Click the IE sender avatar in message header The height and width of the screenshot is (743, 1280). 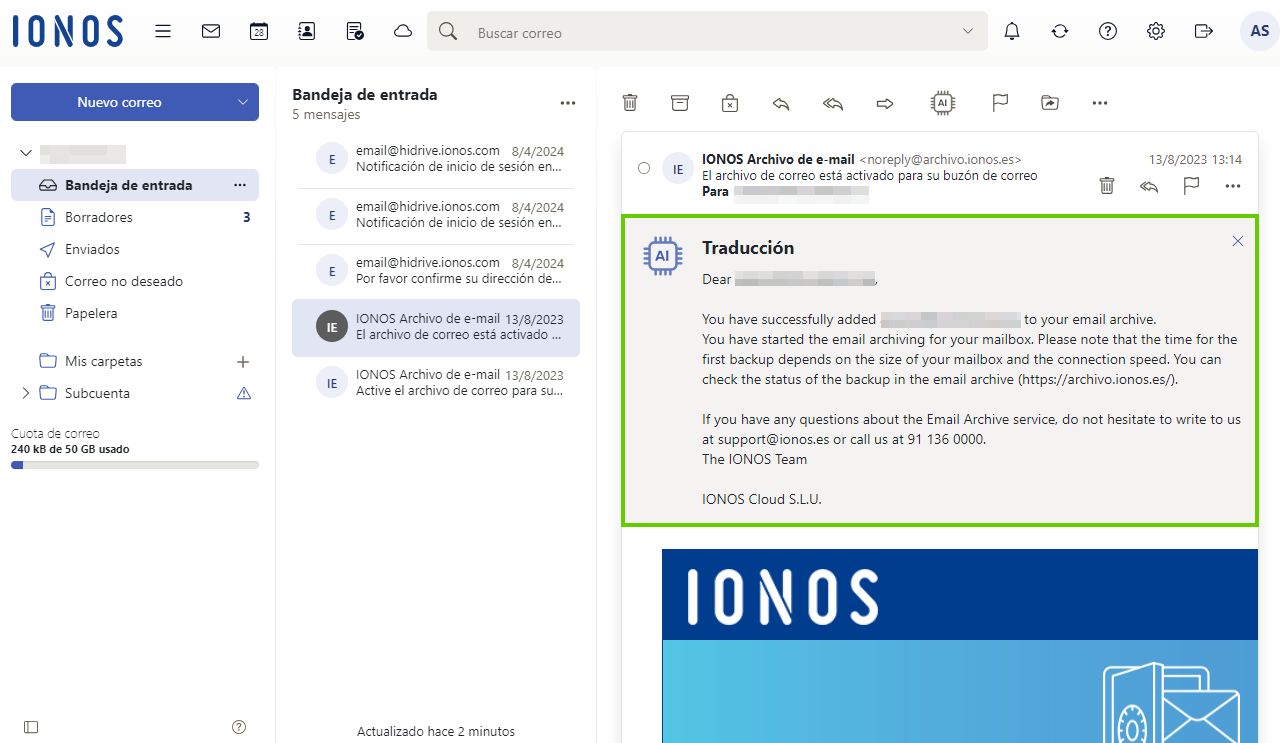(678, 169)
